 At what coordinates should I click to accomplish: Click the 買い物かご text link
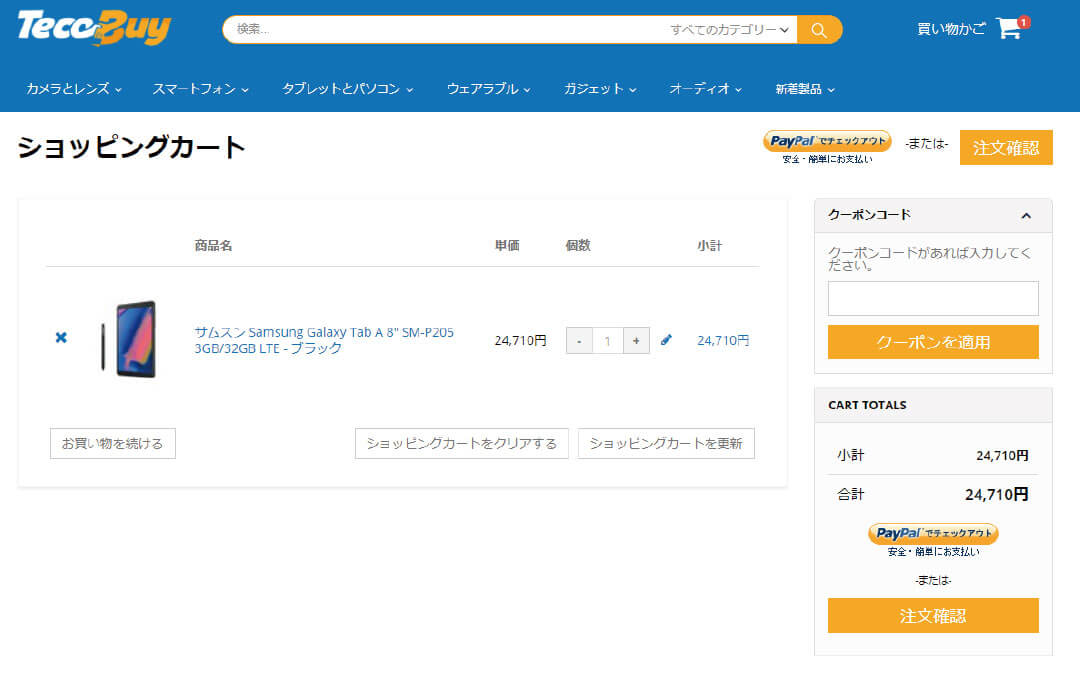951,29
